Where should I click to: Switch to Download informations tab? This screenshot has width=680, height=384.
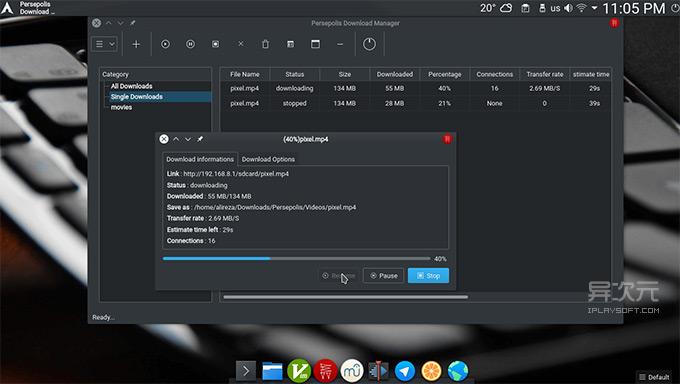click(200, 159)
